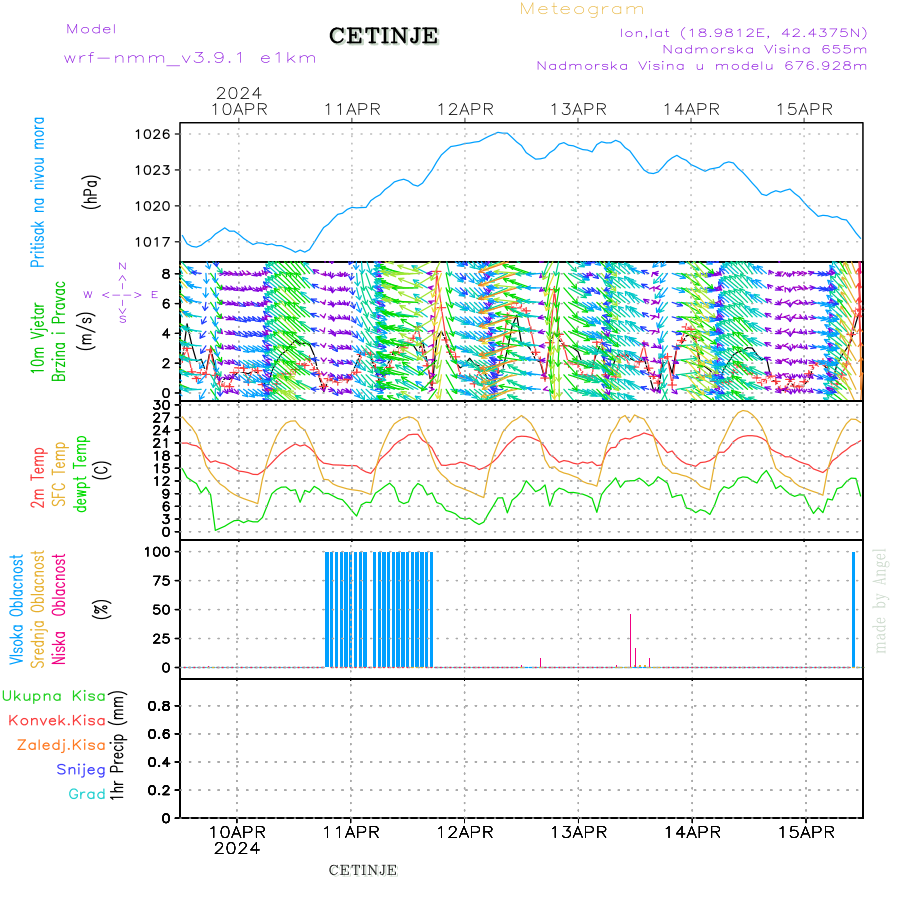Screen dimensions: 900x900
Task: Click the 12APR label on the top axis
Action: pyautogui.click(x=465, y=109)
